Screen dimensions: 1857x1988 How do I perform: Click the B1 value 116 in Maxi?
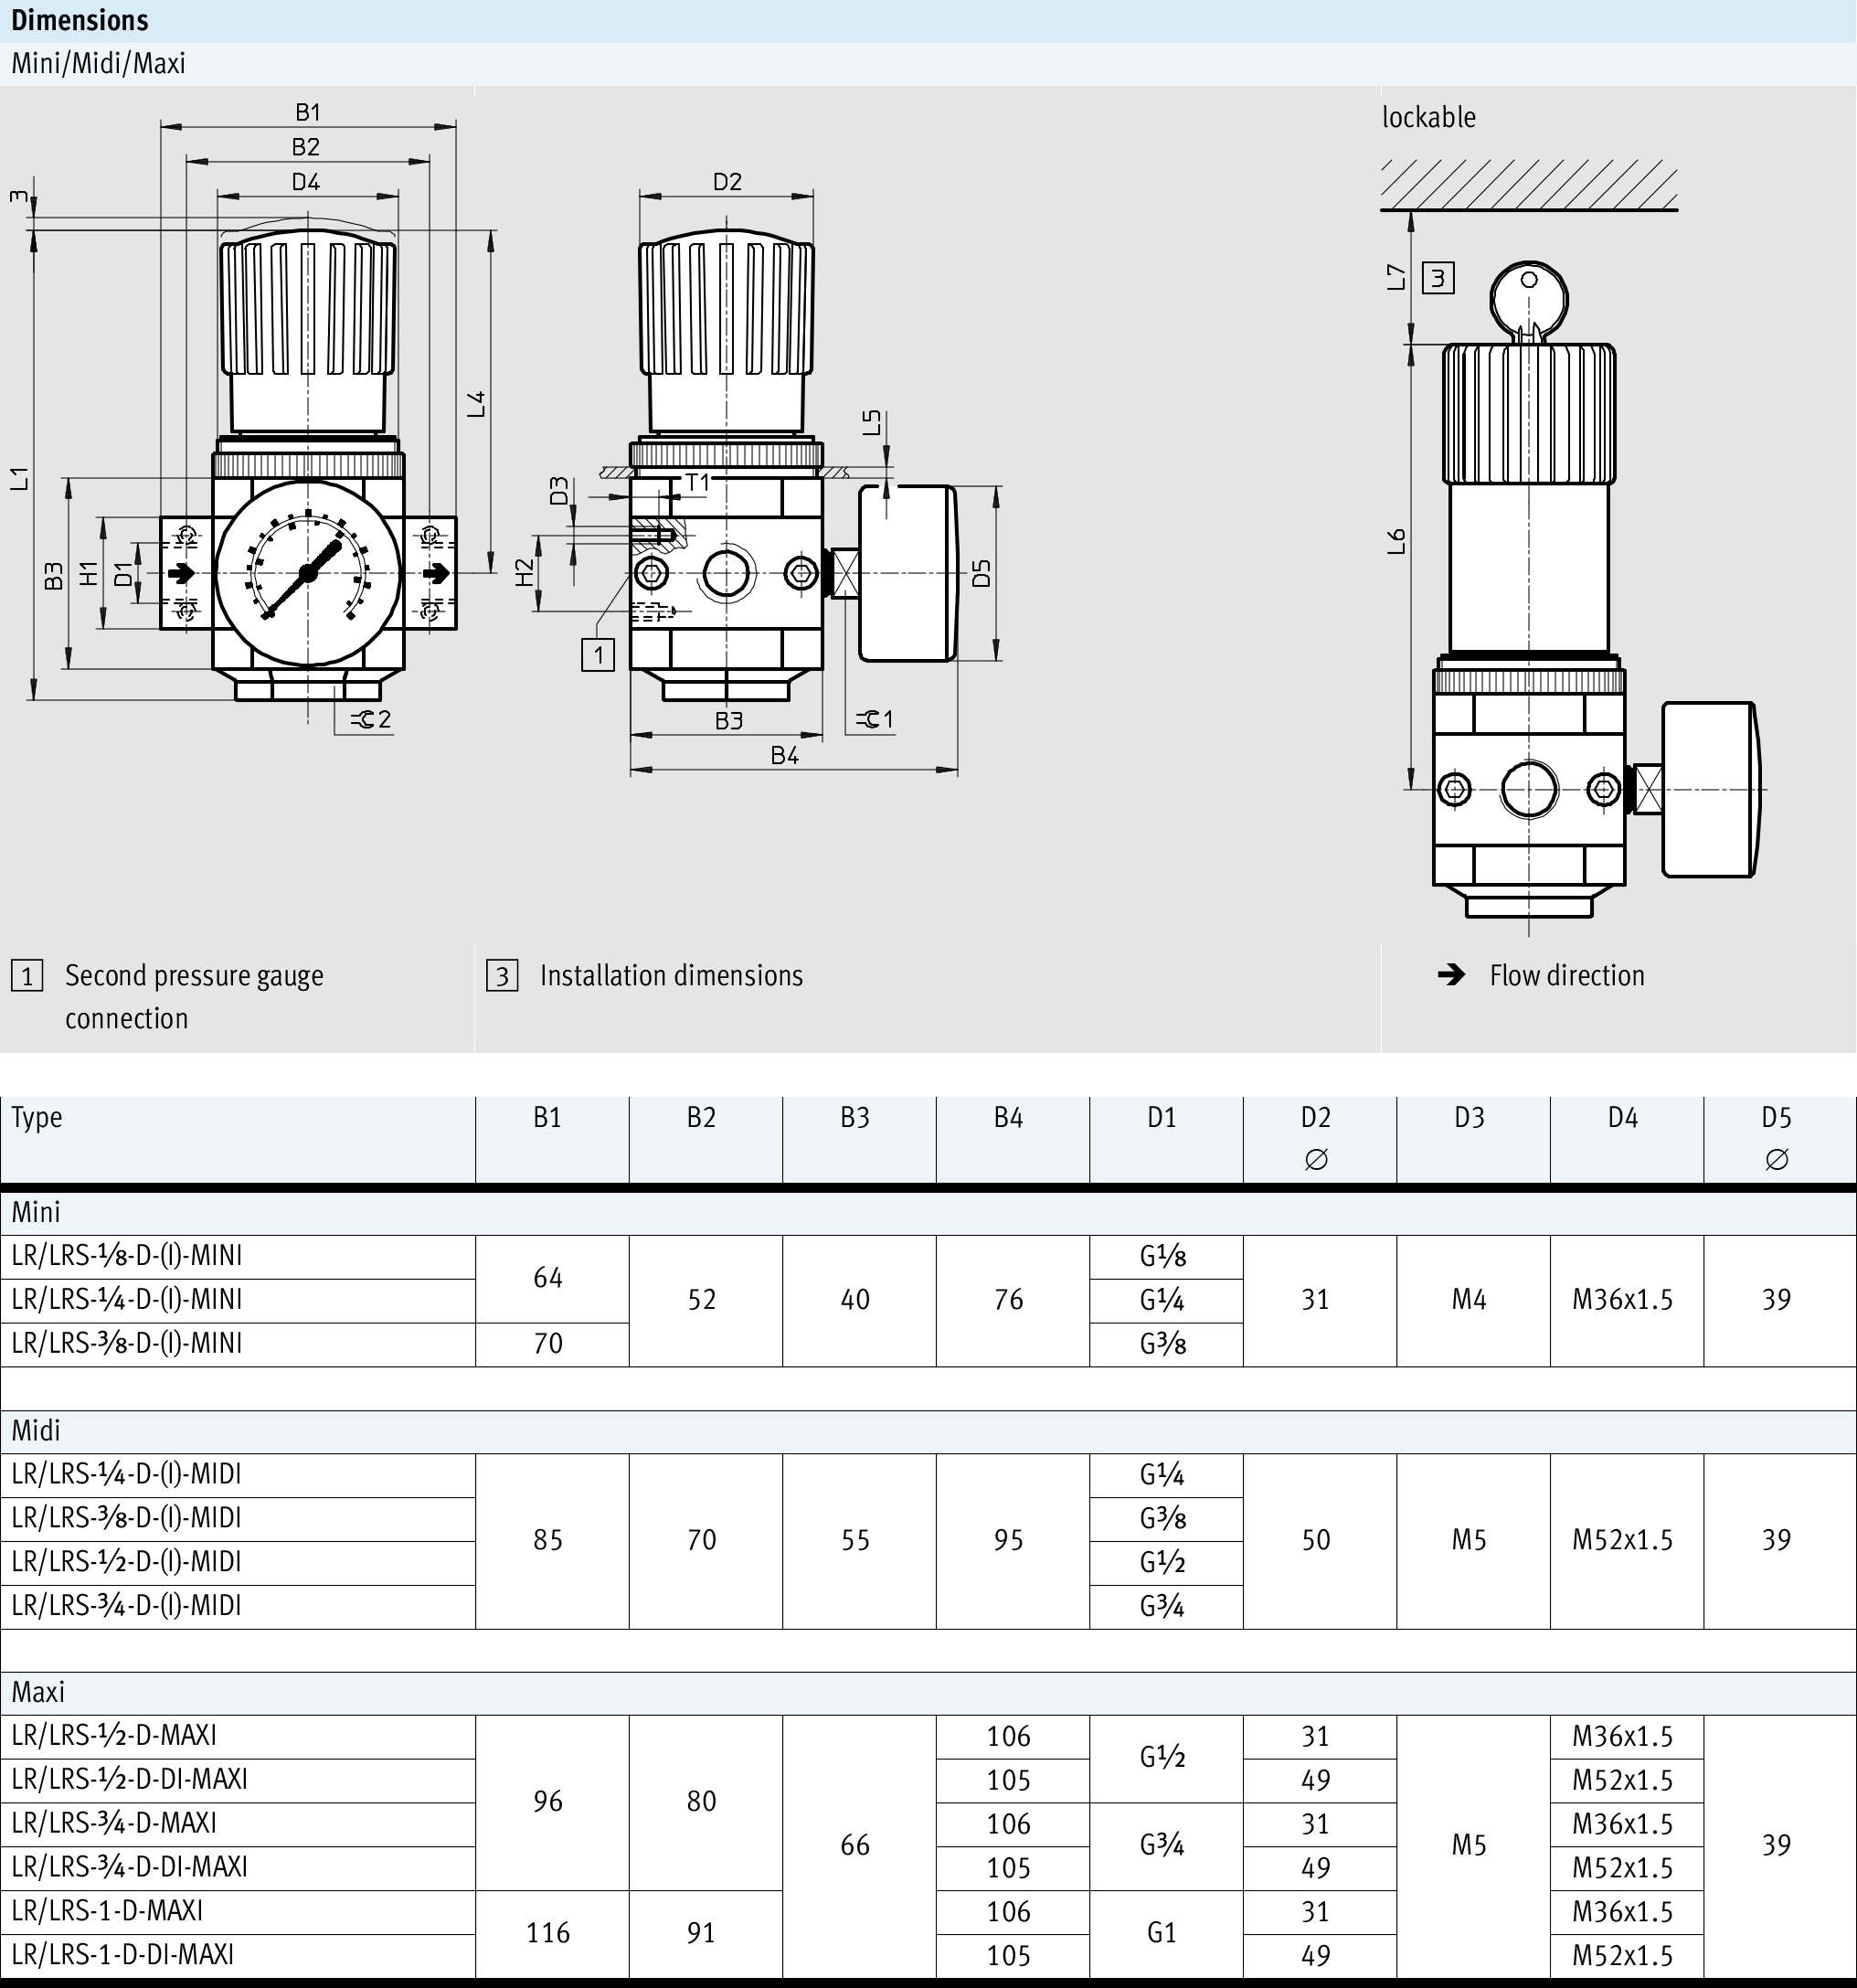[548, 1932]
